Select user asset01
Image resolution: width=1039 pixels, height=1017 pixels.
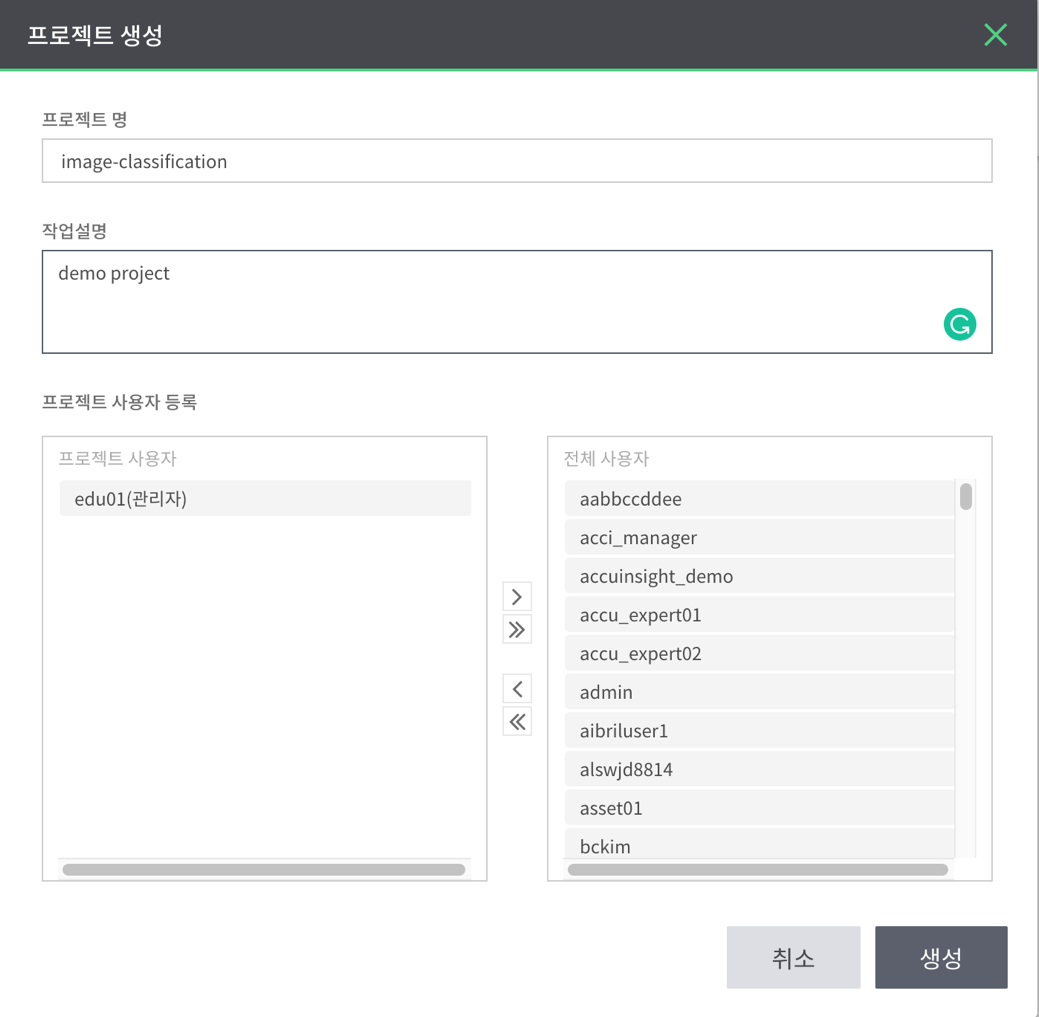[x=759, y=808]
